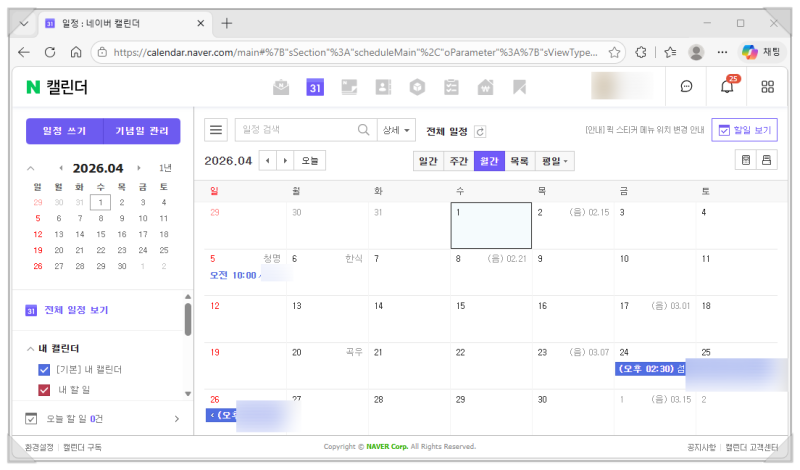
Task: Uncheck 내 할 일 checkbox
Action: [x=44, y=390]
